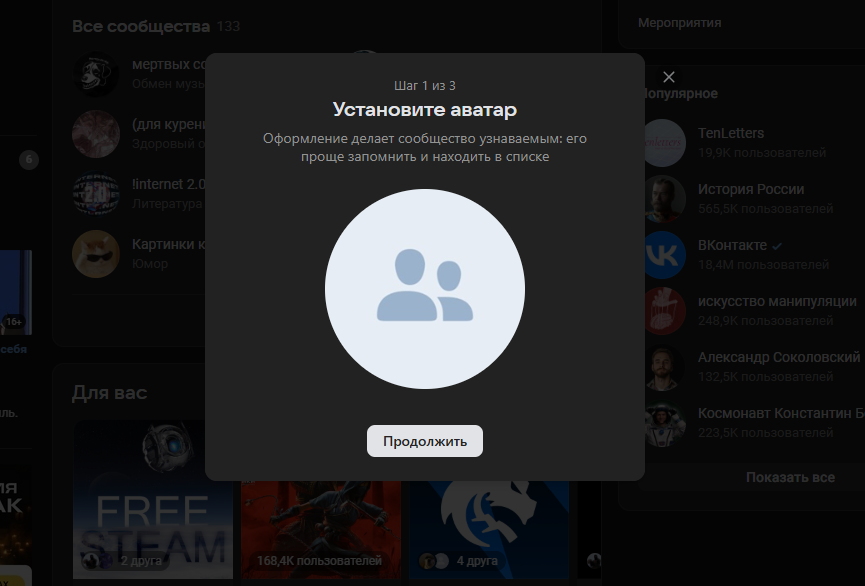Click the !internet 2.0 community avatar

pyautogui.click(x=96, y=194)
